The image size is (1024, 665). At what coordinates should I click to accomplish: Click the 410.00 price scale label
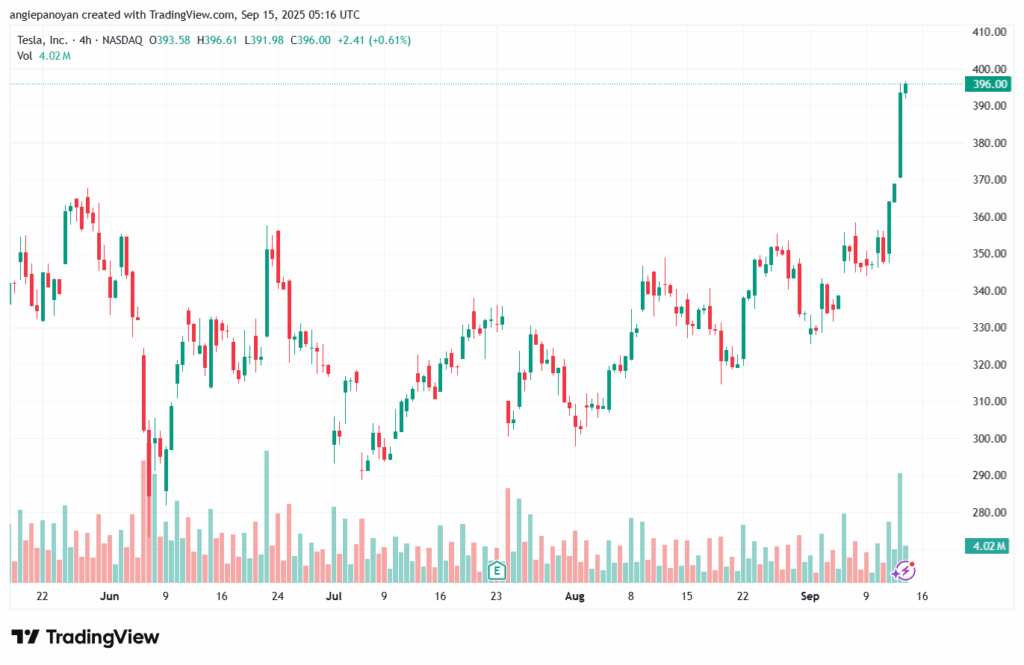[x=989, y=32]
